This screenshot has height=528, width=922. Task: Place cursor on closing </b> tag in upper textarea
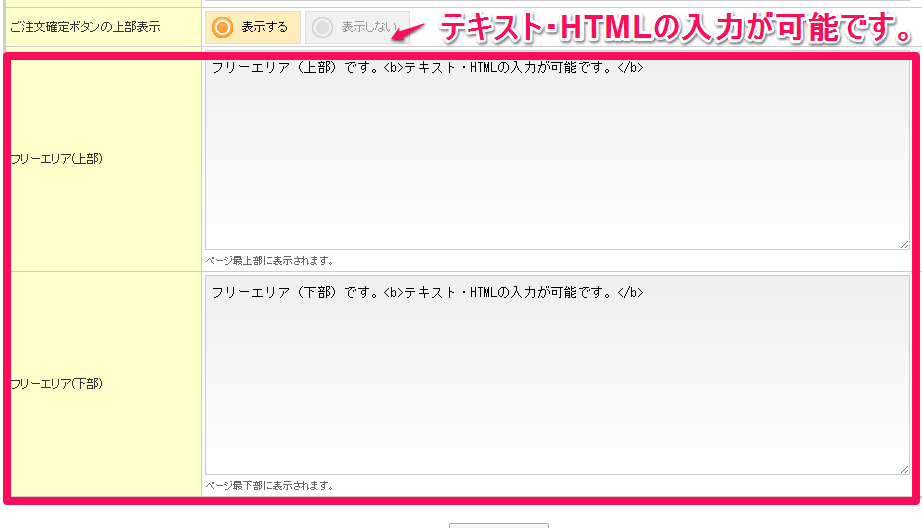coord(629,68)
